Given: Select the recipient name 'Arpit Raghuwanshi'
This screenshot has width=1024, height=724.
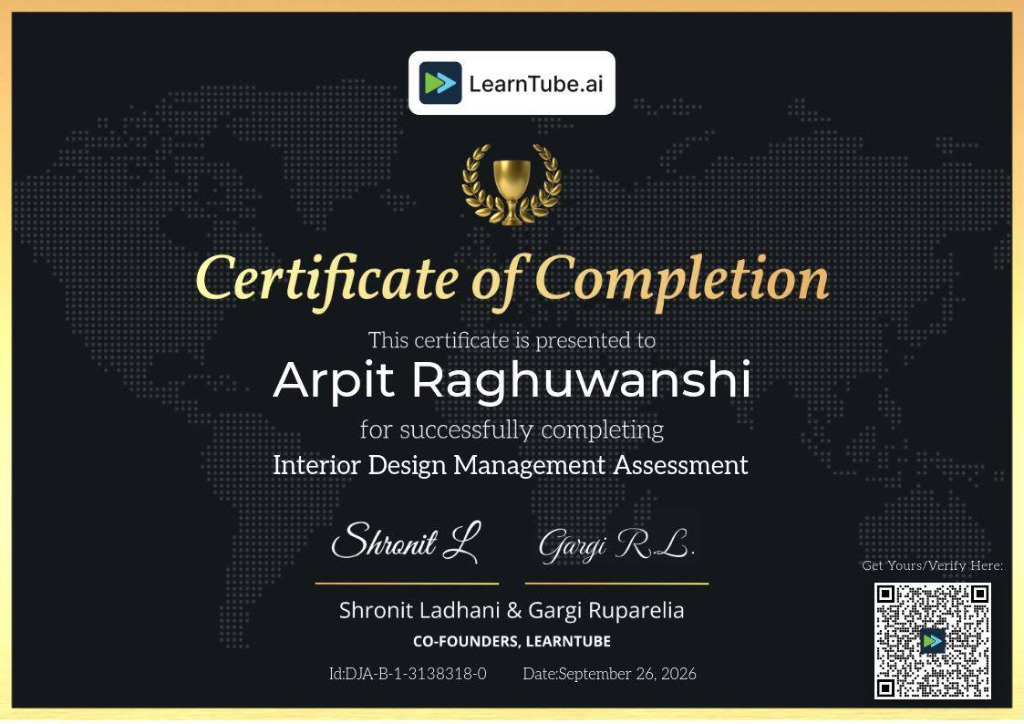Looking at the screenshot, I should pyautogui.click(x=512, y=381).
